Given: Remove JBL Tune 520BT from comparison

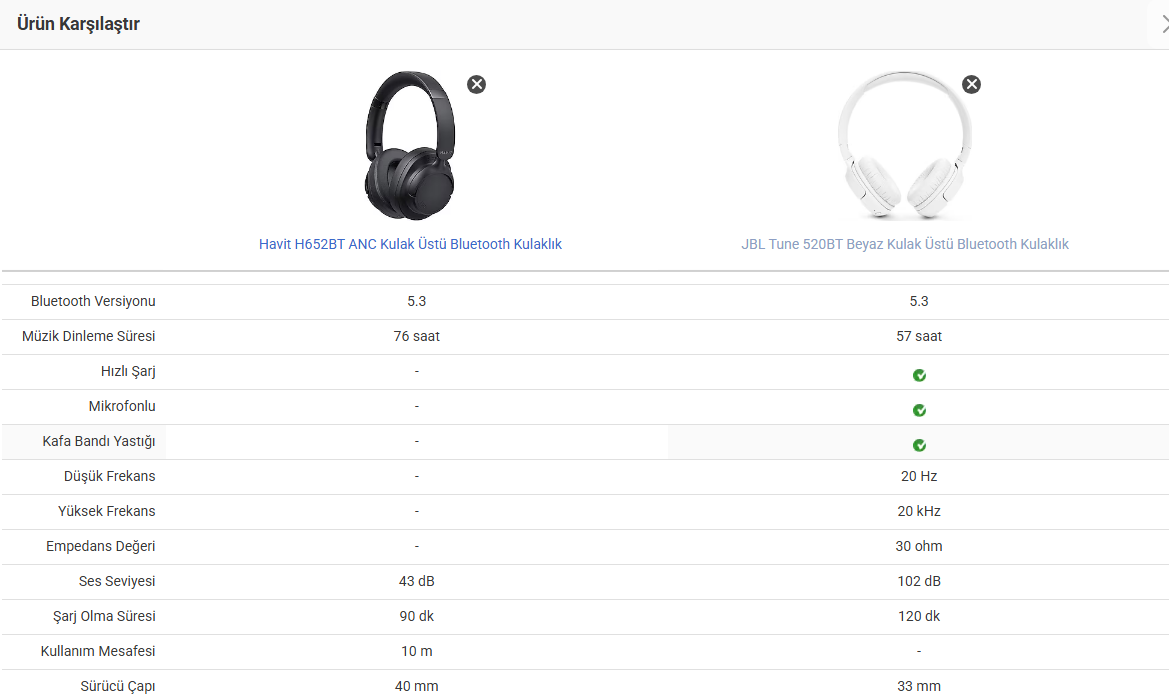Looking at the screenshot, I should (x=971, y=84).
